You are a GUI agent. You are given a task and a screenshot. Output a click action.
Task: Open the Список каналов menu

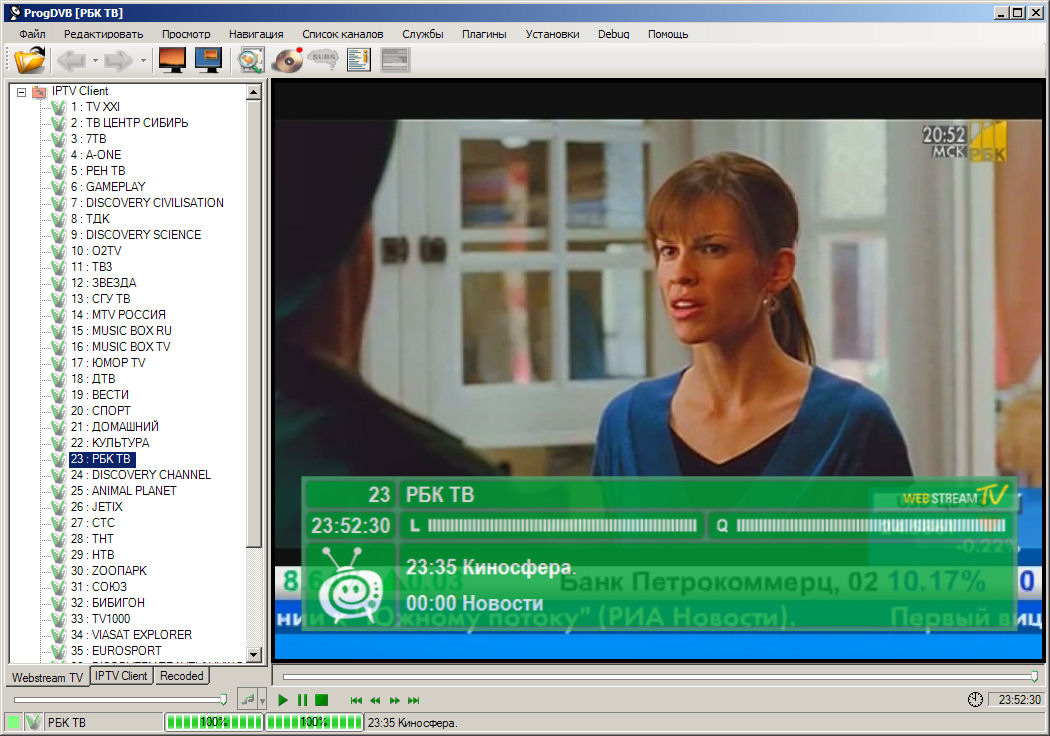[x=342, y=34]
